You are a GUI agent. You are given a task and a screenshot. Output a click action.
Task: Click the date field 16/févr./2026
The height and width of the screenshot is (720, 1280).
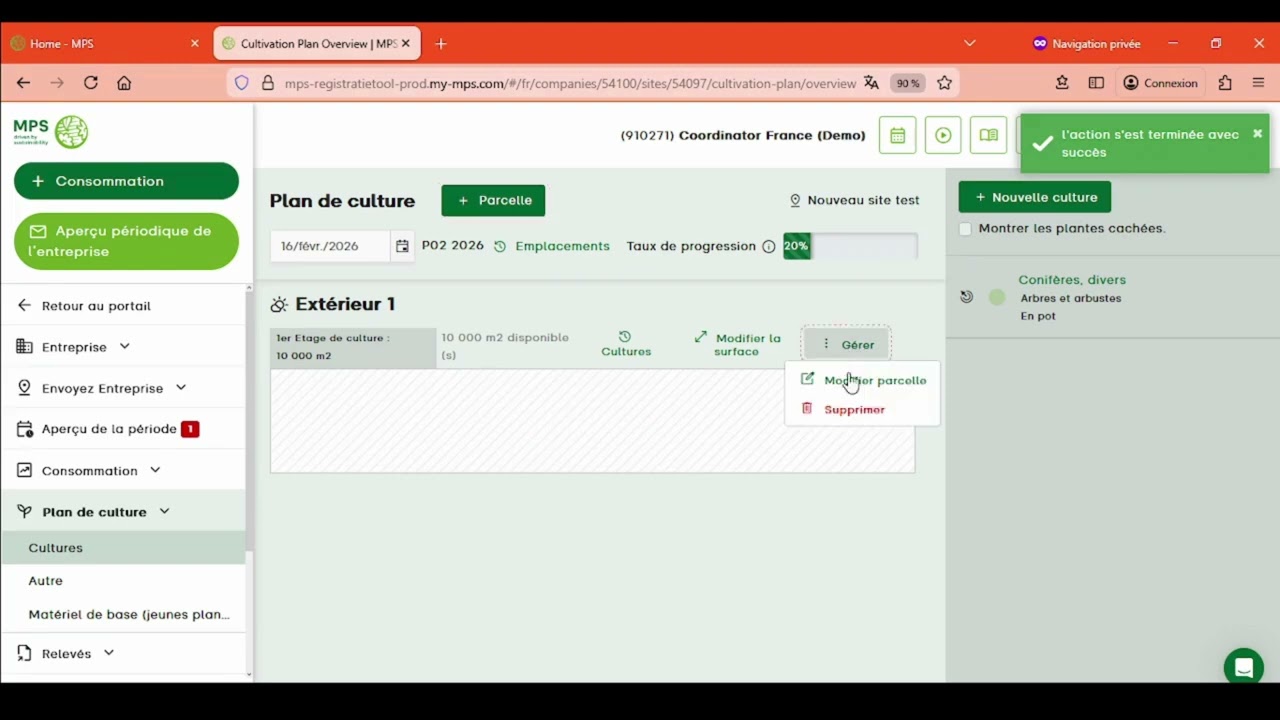[329, 246]
